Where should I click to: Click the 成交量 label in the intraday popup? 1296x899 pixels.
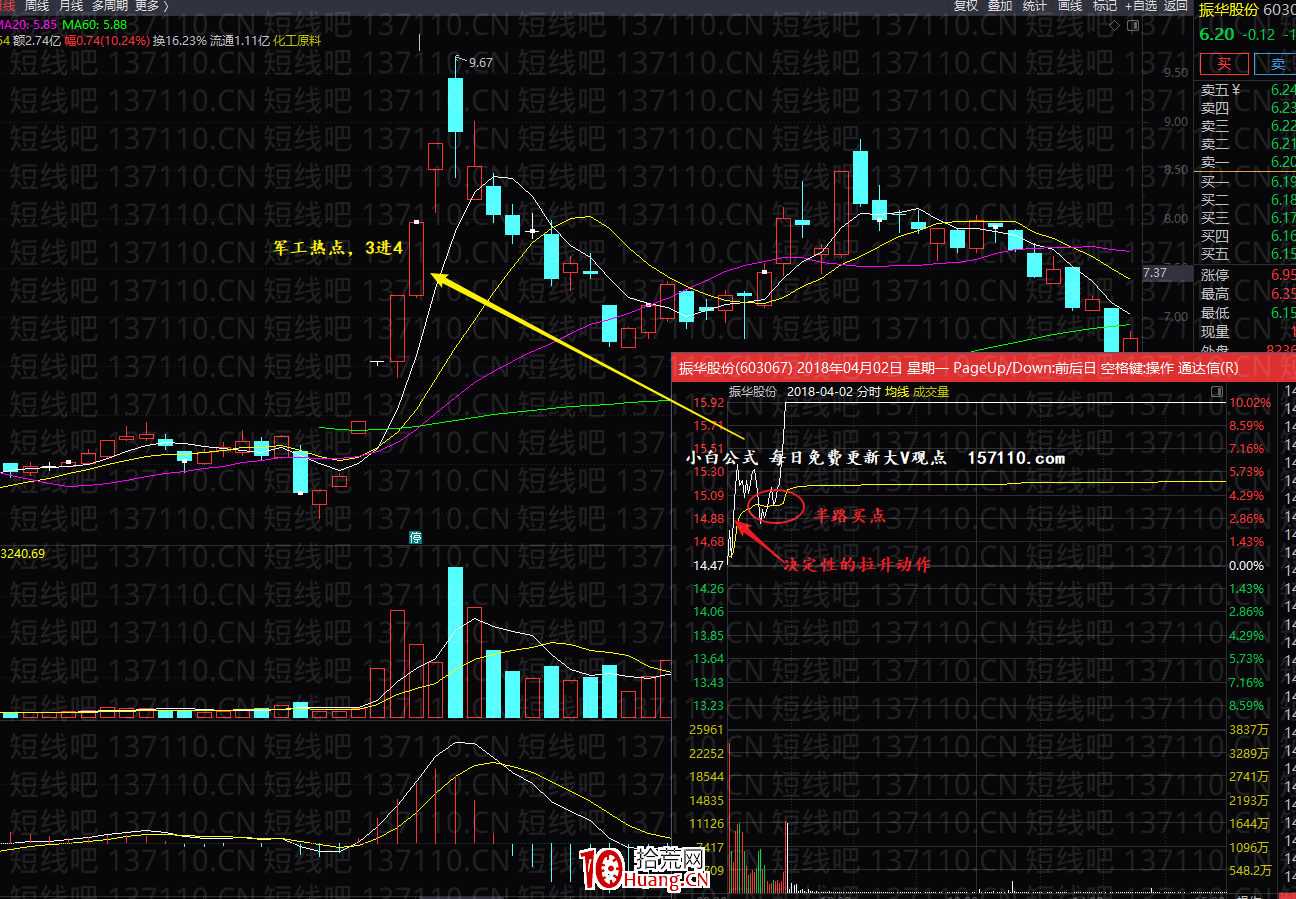[x=931, y=392]
